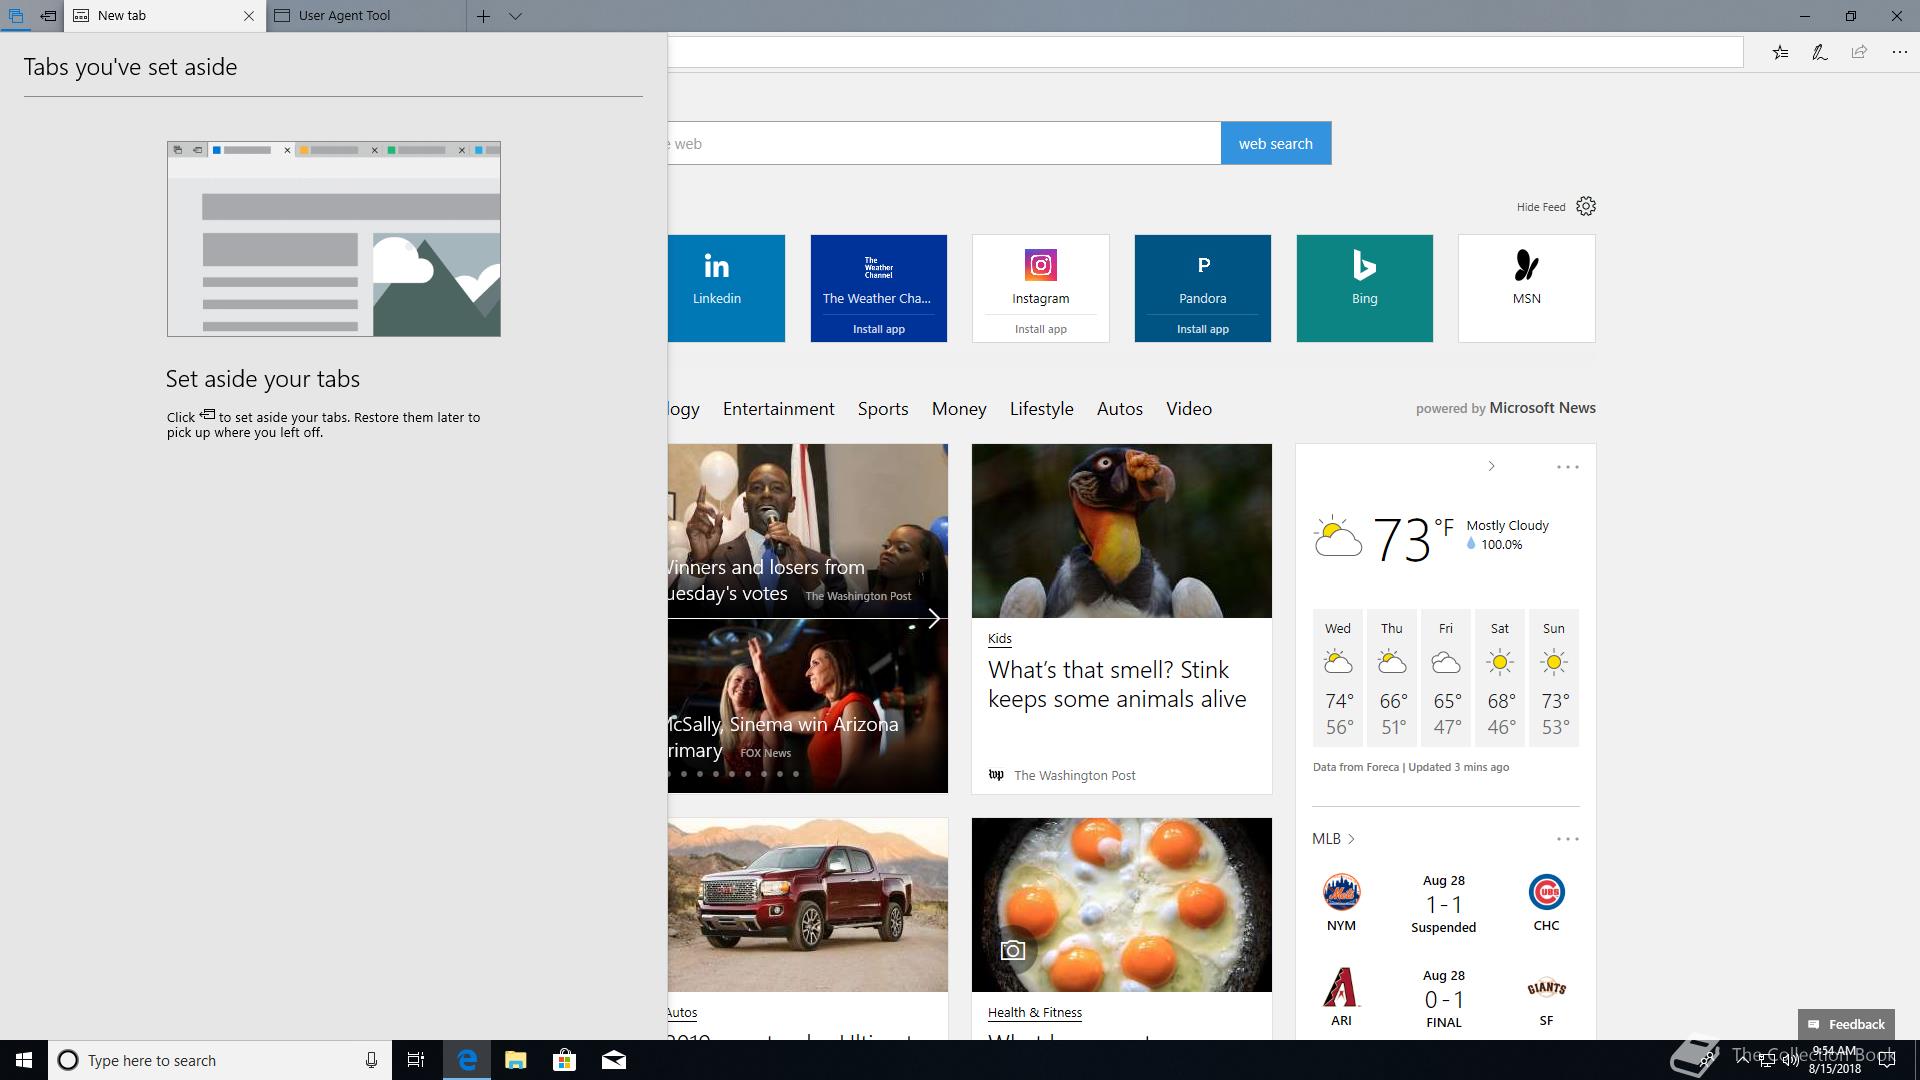Expand weather location with chevron arrow
1920x1080 pixels.
(x=1491, y=466)
